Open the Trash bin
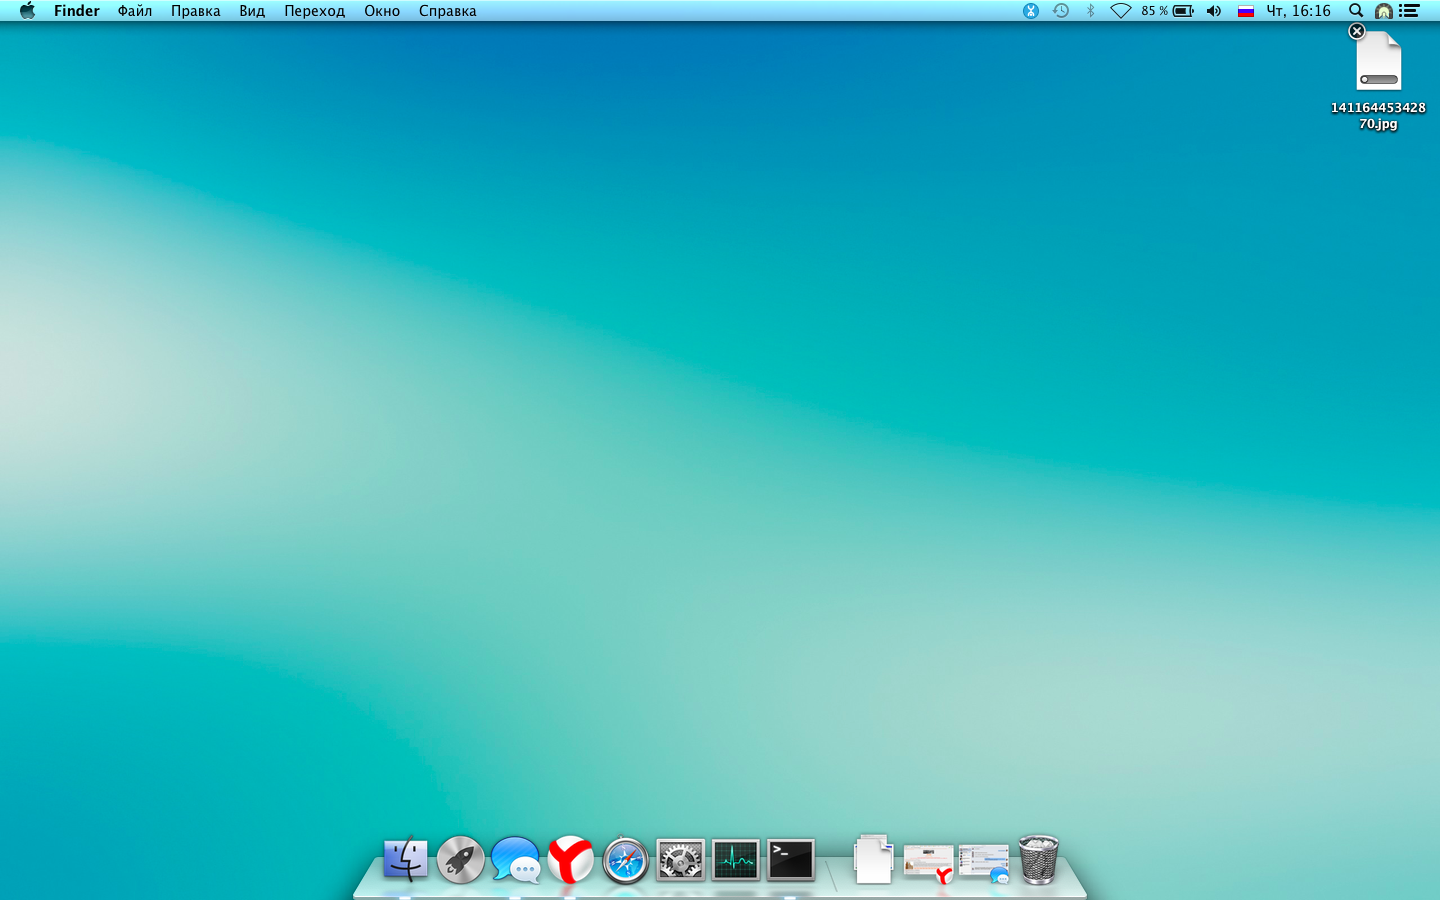 (x=1038, y=860)
